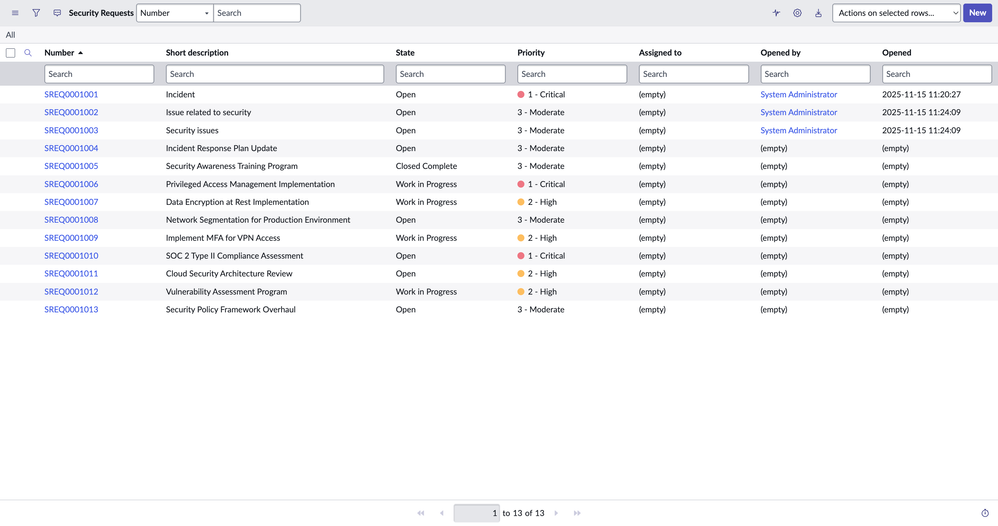This screenshot has width=998, height=526.
Task: Click the All breadcrumb filter
Action: click(x=11, y=35)
